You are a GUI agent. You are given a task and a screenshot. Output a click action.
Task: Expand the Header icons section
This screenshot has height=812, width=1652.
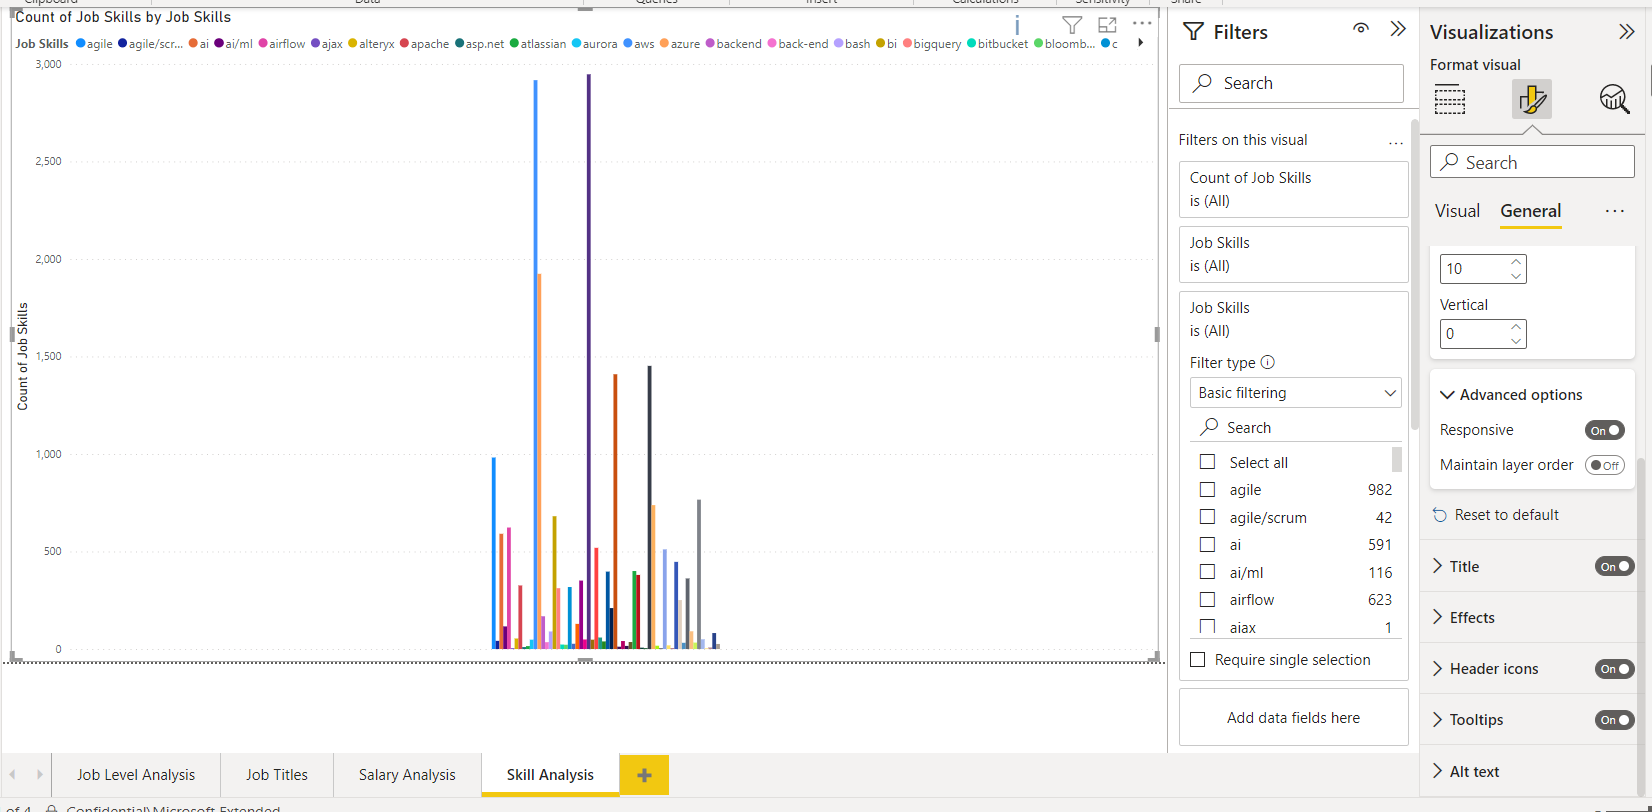1438,668
